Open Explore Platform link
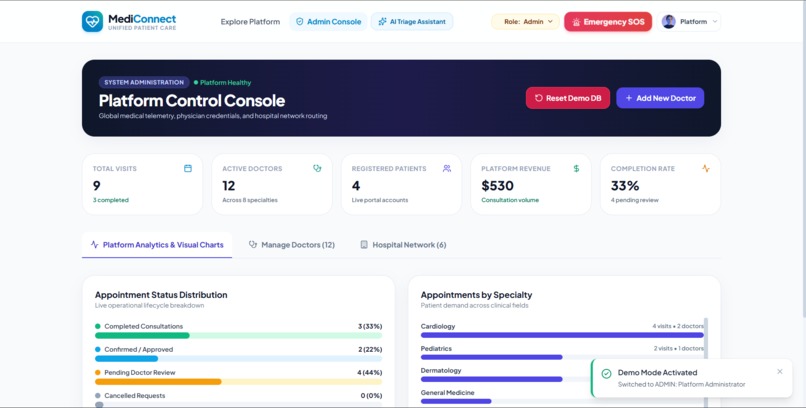806x408 pixels. (x=250, y=22)
